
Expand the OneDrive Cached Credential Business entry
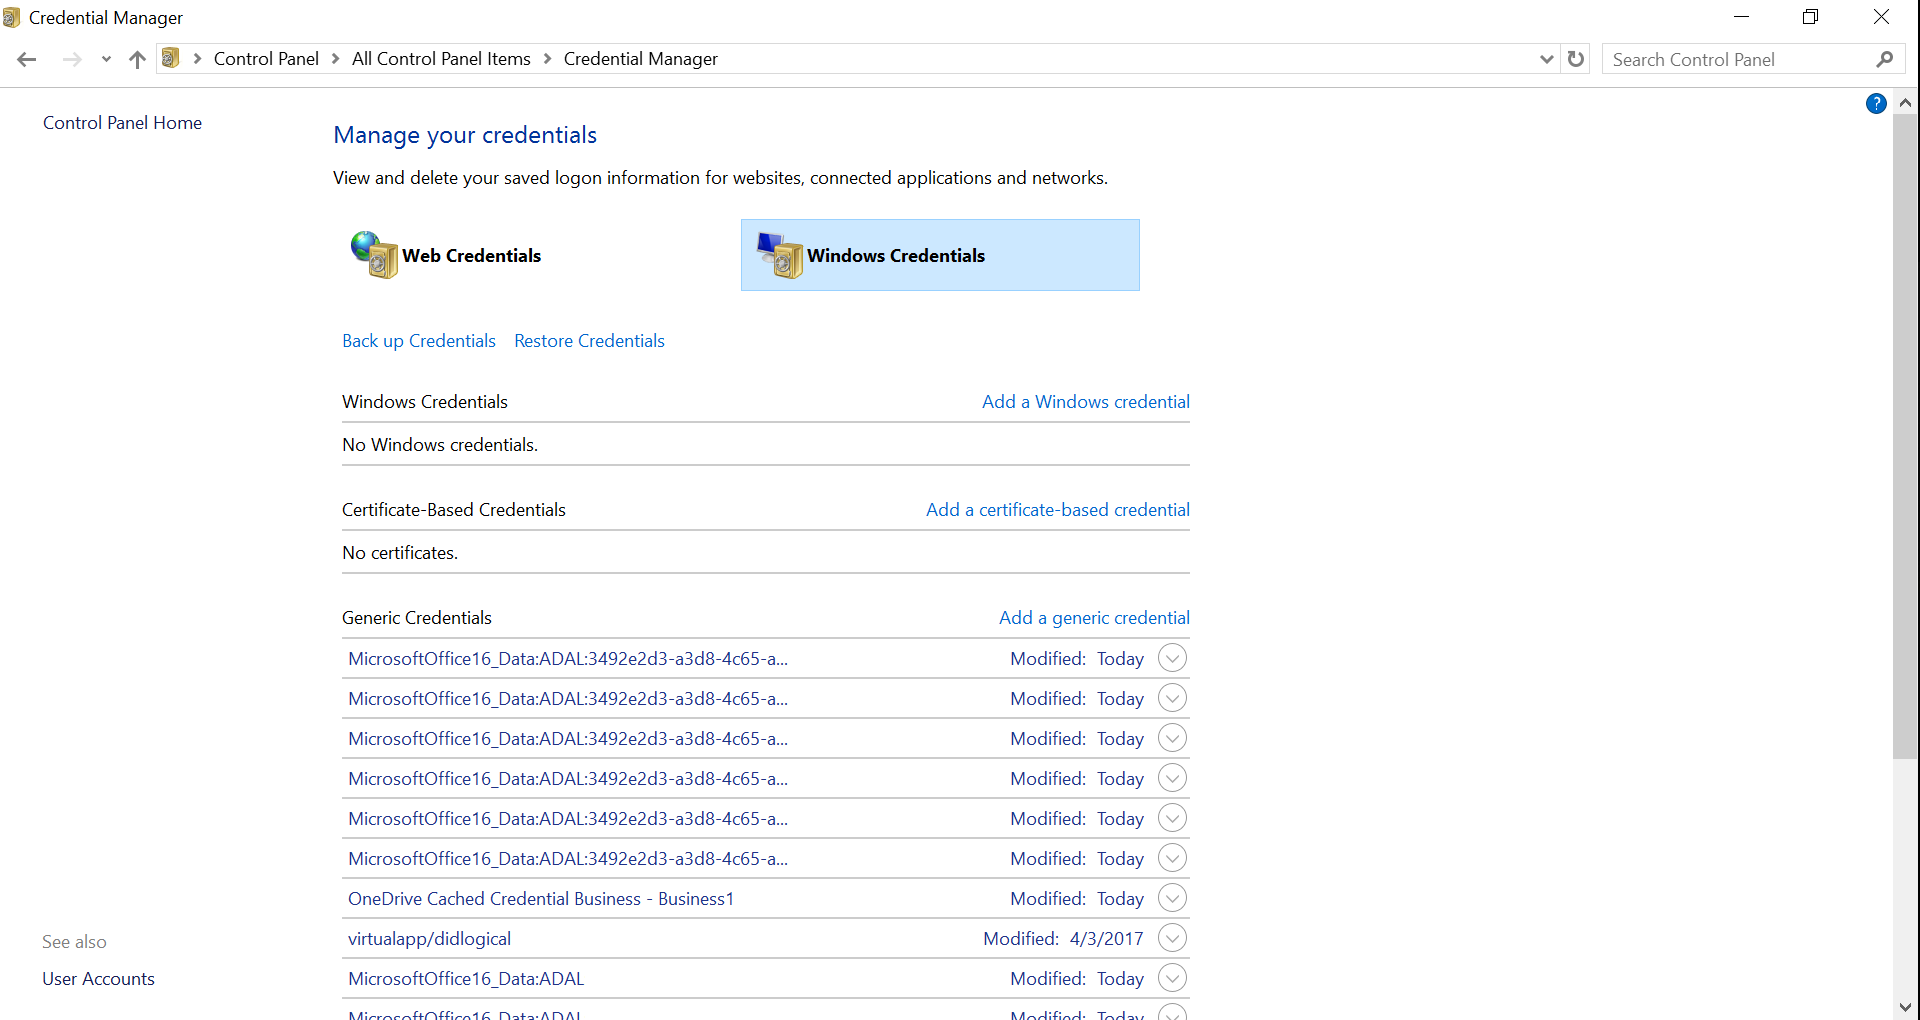pyautogui.click(x=1172, y=897)
